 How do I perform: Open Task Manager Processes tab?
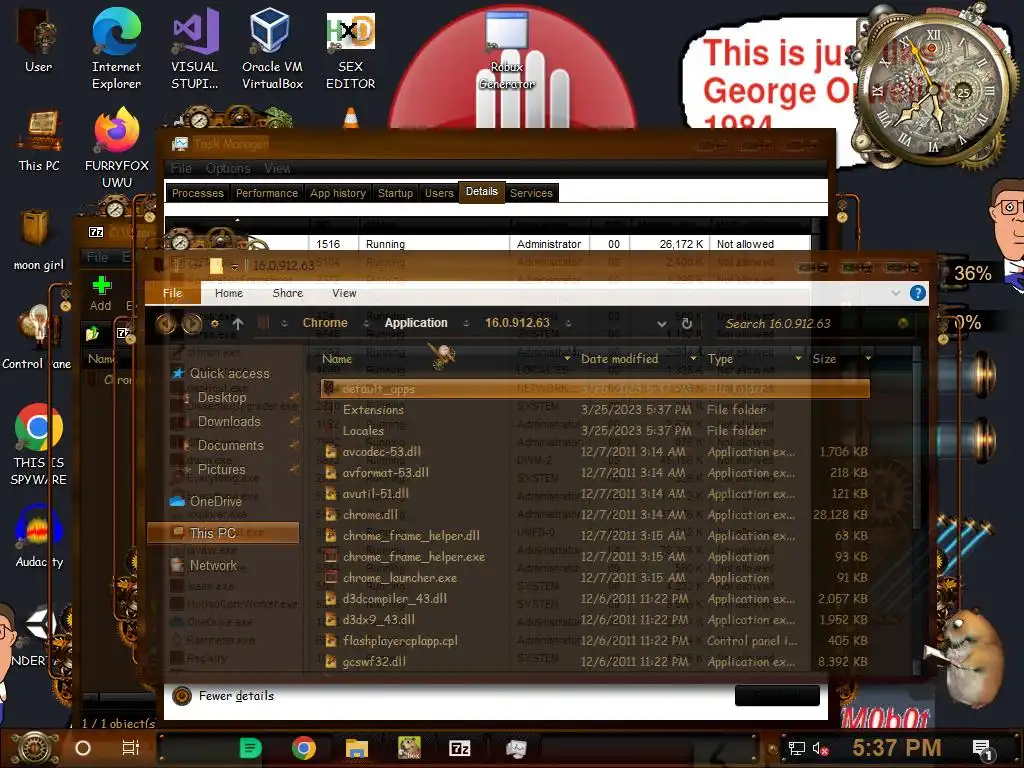coord(198,193)
